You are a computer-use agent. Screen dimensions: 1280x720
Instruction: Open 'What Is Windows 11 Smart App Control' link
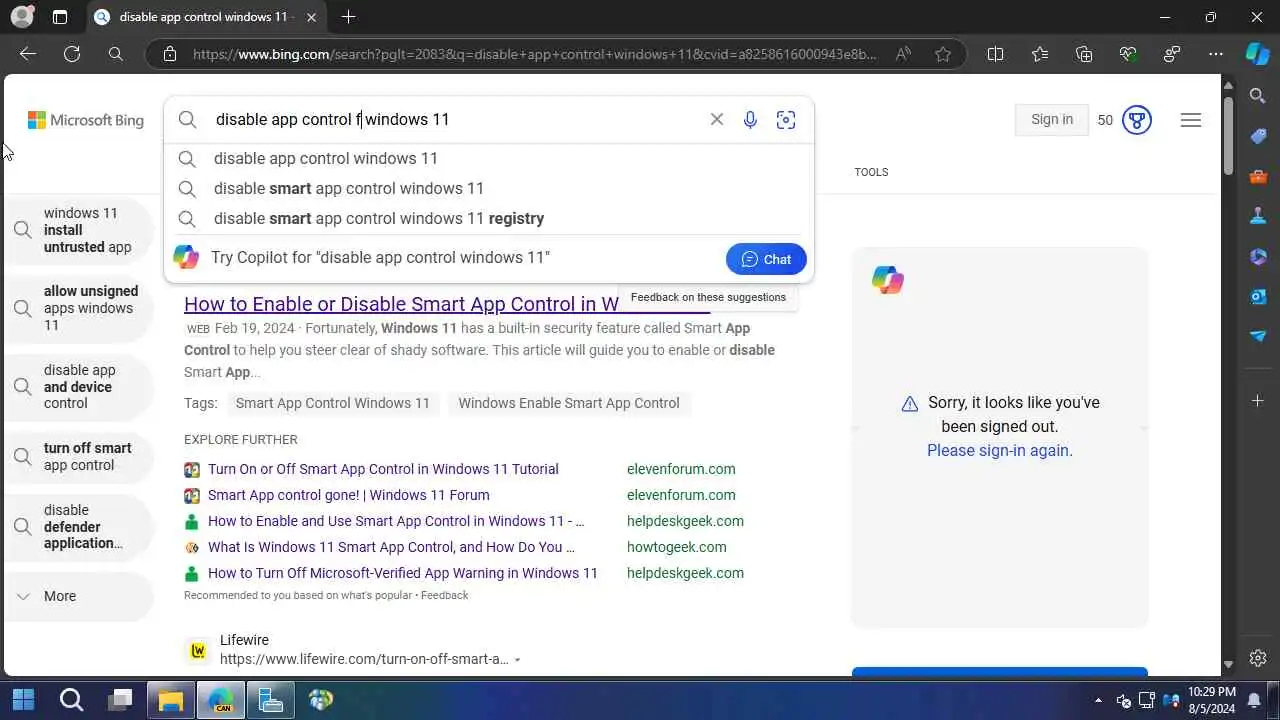[391, 547]
